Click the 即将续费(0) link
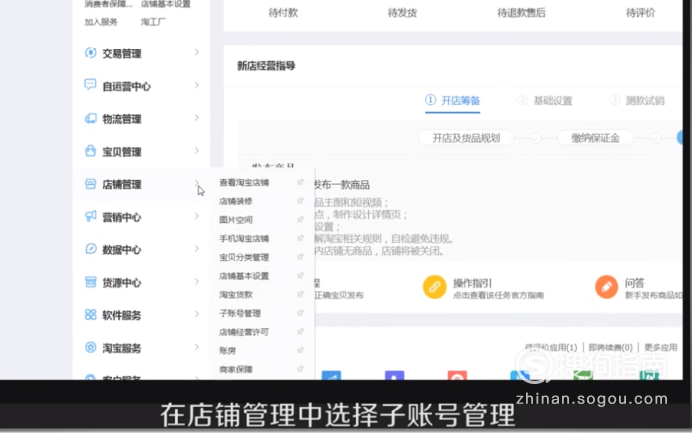The image size is (692, 433). click(x=611, y=347)
